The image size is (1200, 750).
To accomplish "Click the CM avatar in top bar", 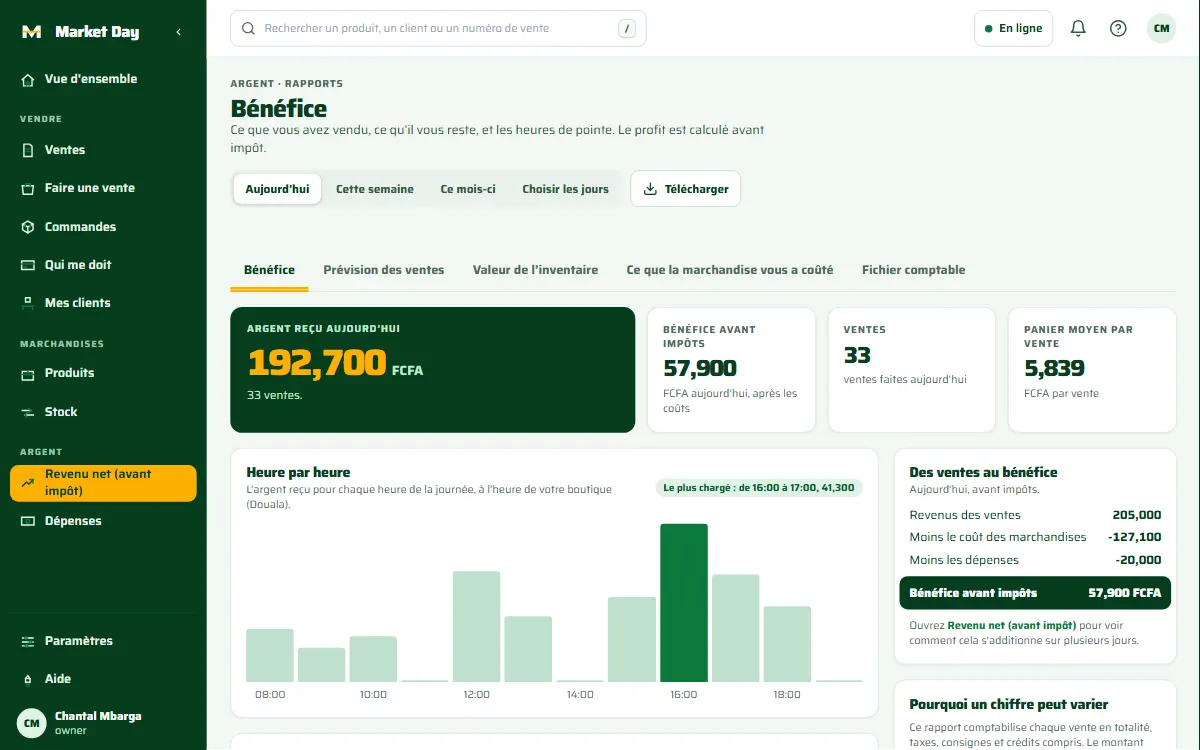I will pyautogui.click(x=1162, y=29).
